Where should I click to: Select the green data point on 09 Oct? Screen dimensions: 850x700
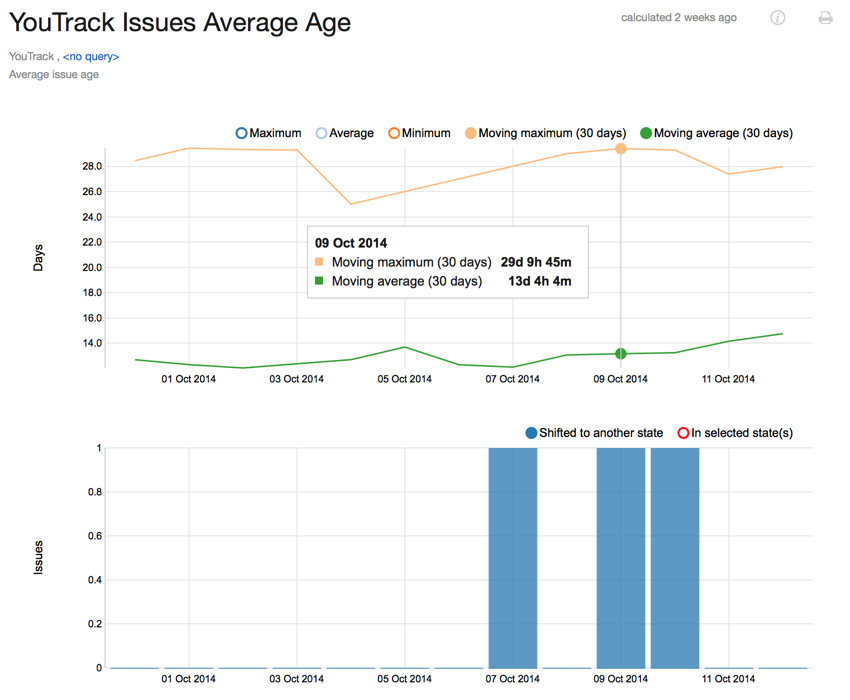(x=621, y=353)
